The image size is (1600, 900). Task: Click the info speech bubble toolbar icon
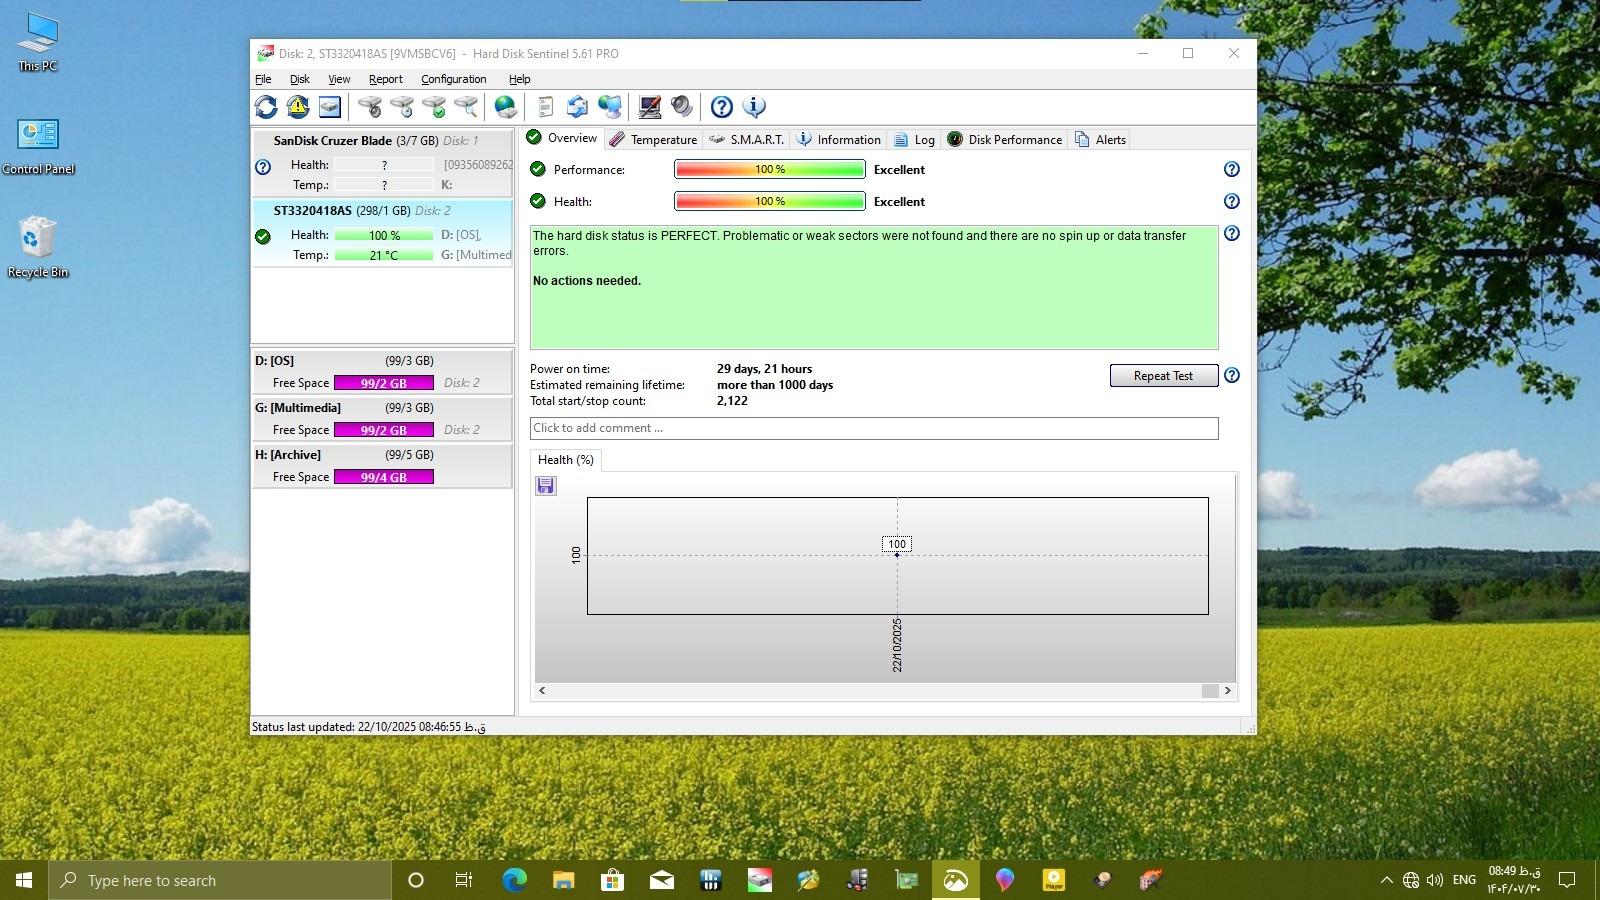point(754,107)
